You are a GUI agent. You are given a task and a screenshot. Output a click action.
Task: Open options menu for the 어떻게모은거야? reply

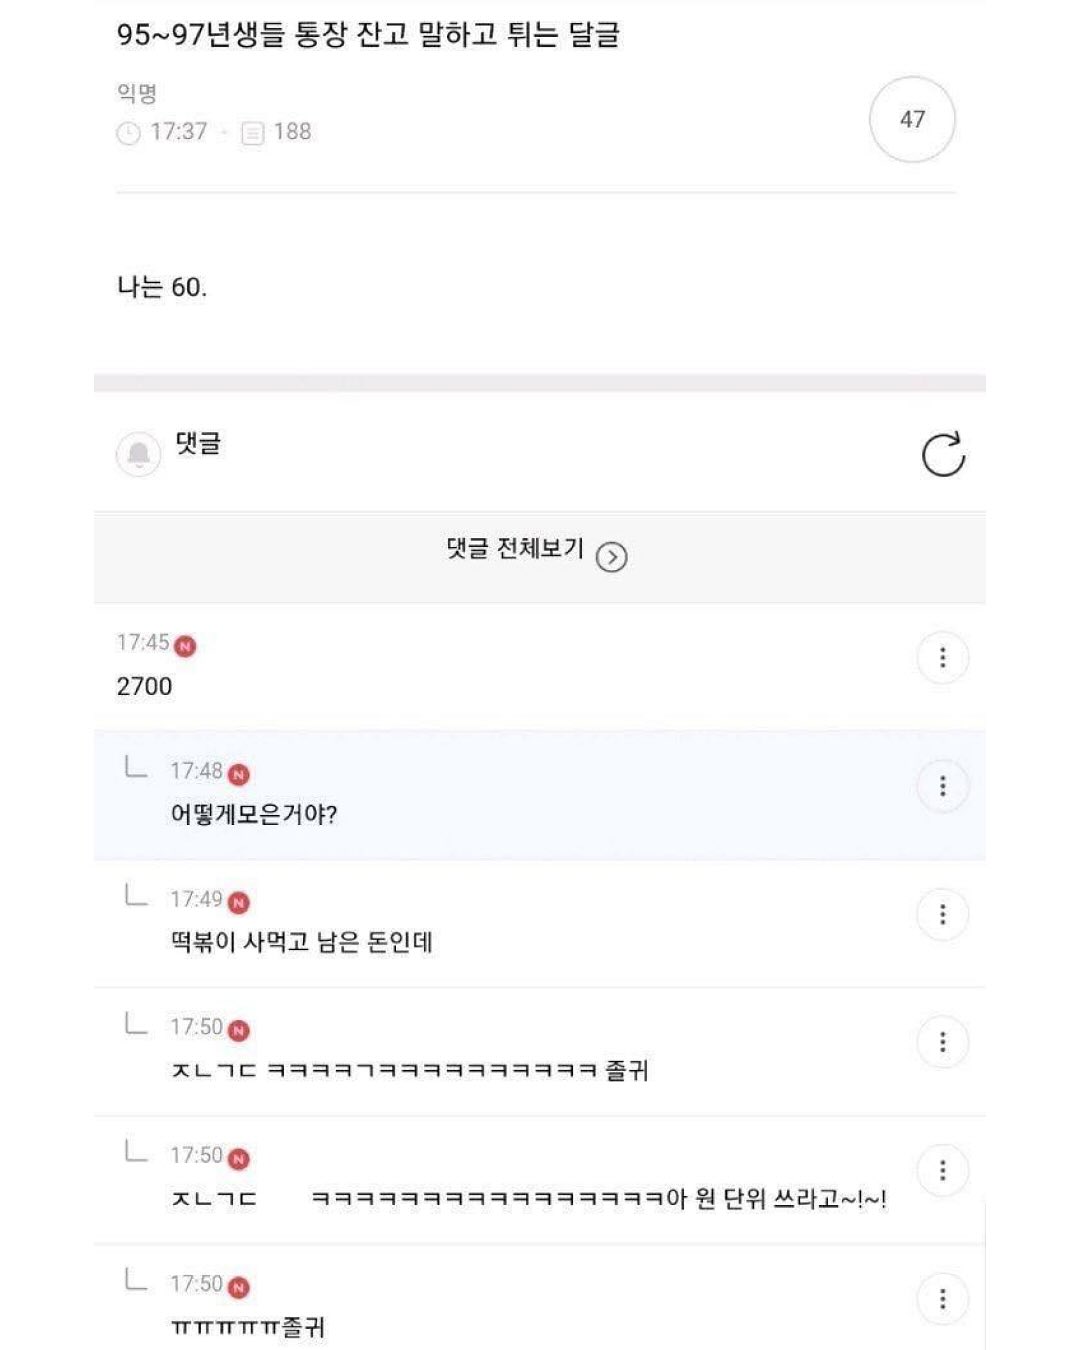(x=942, y=786)
